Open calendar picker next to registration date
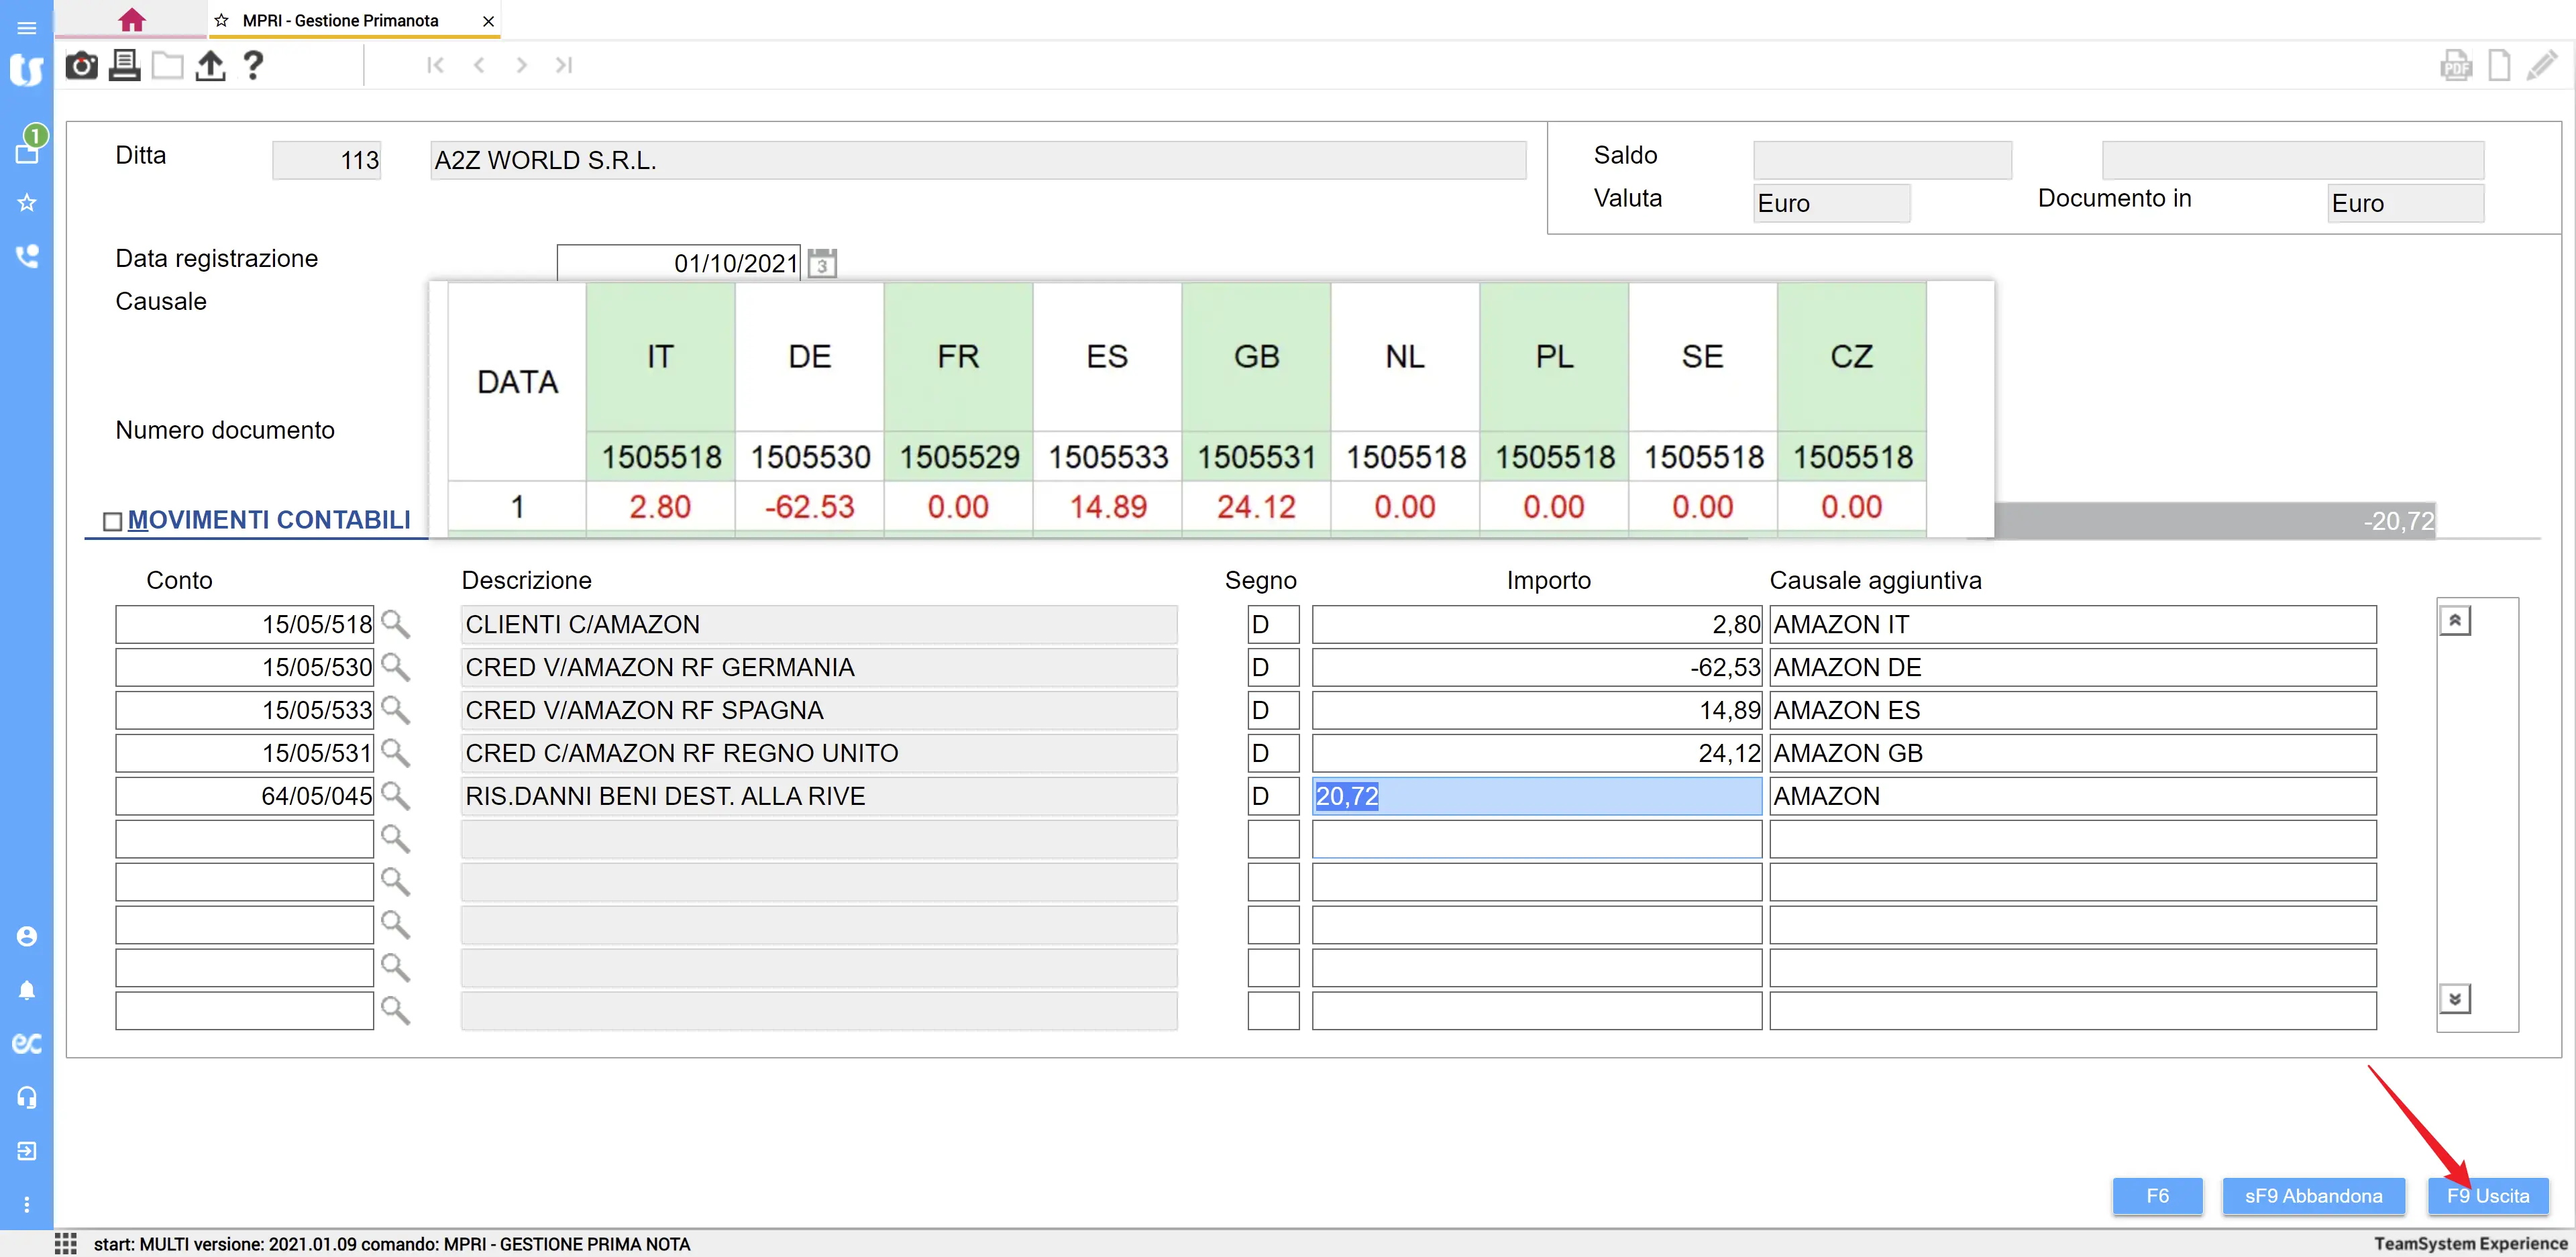The height and width of the screenshot is (1257, 2576). pos(822,264)
